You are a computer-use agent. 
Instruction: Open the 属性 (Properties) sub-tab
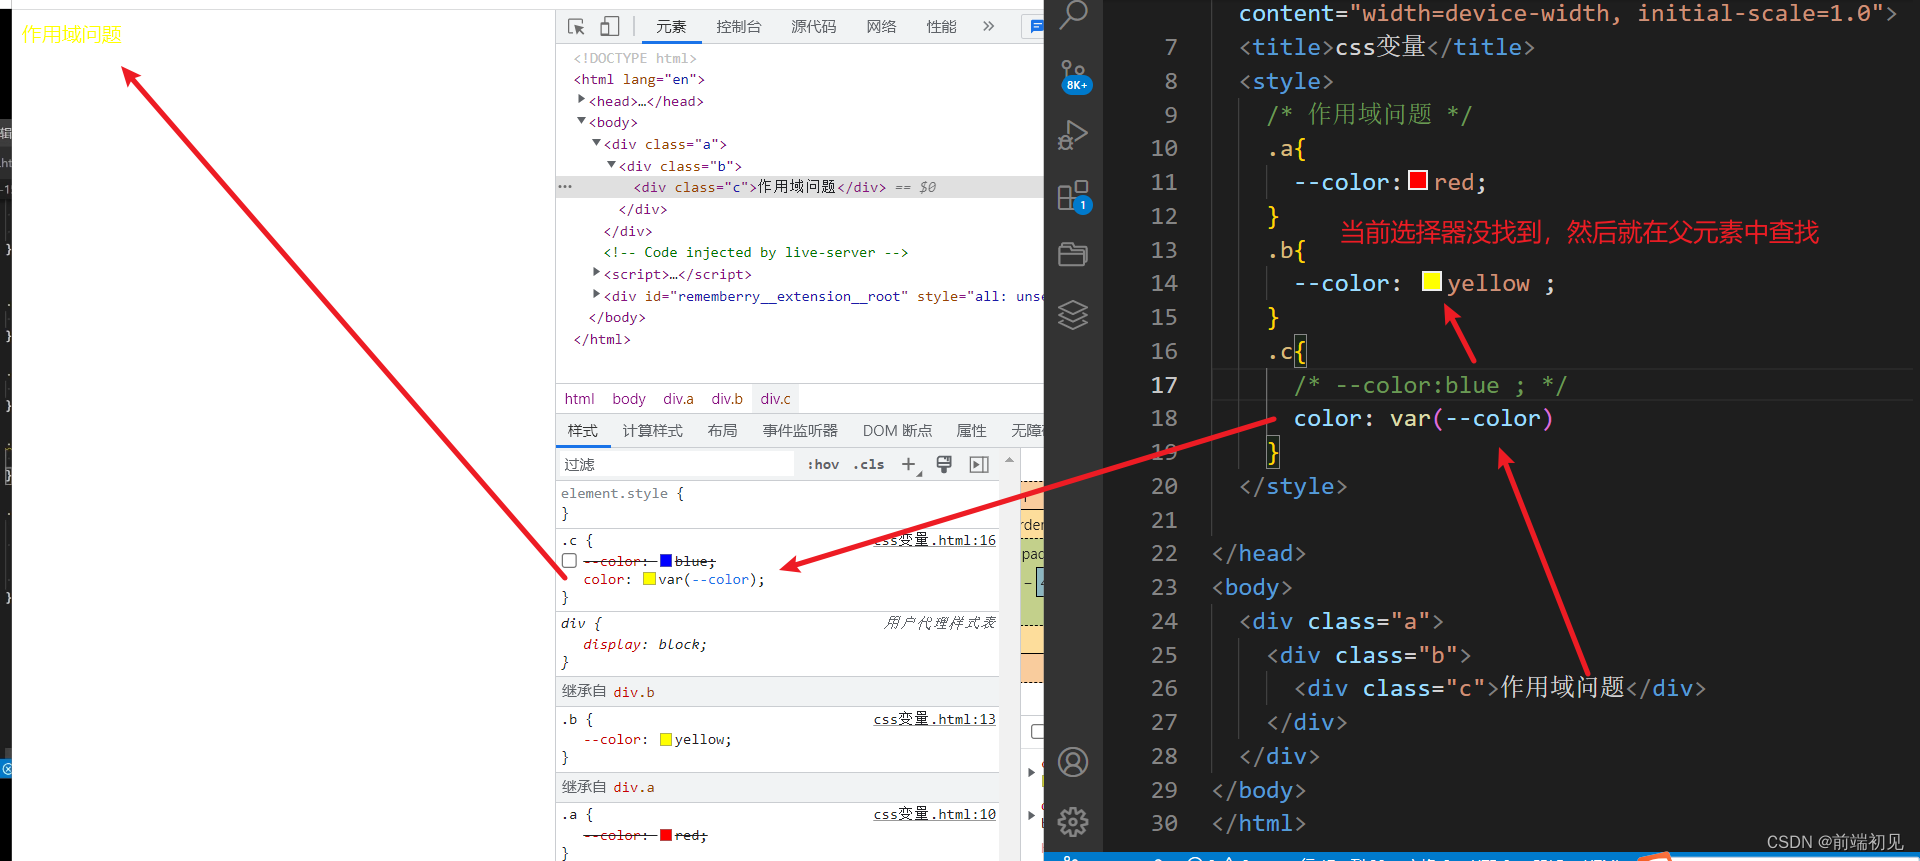972,431
